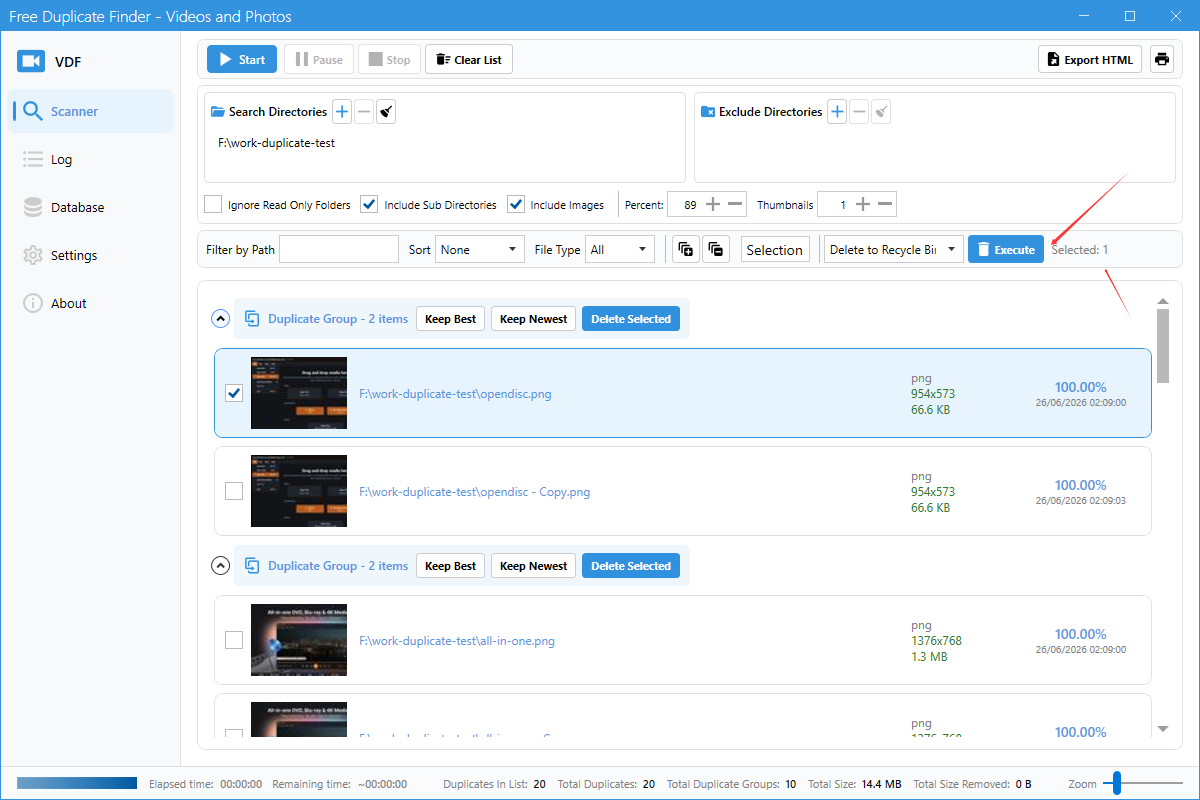Add a search directory with the plus icon
1200x800 pixels.
click(342, 112)
